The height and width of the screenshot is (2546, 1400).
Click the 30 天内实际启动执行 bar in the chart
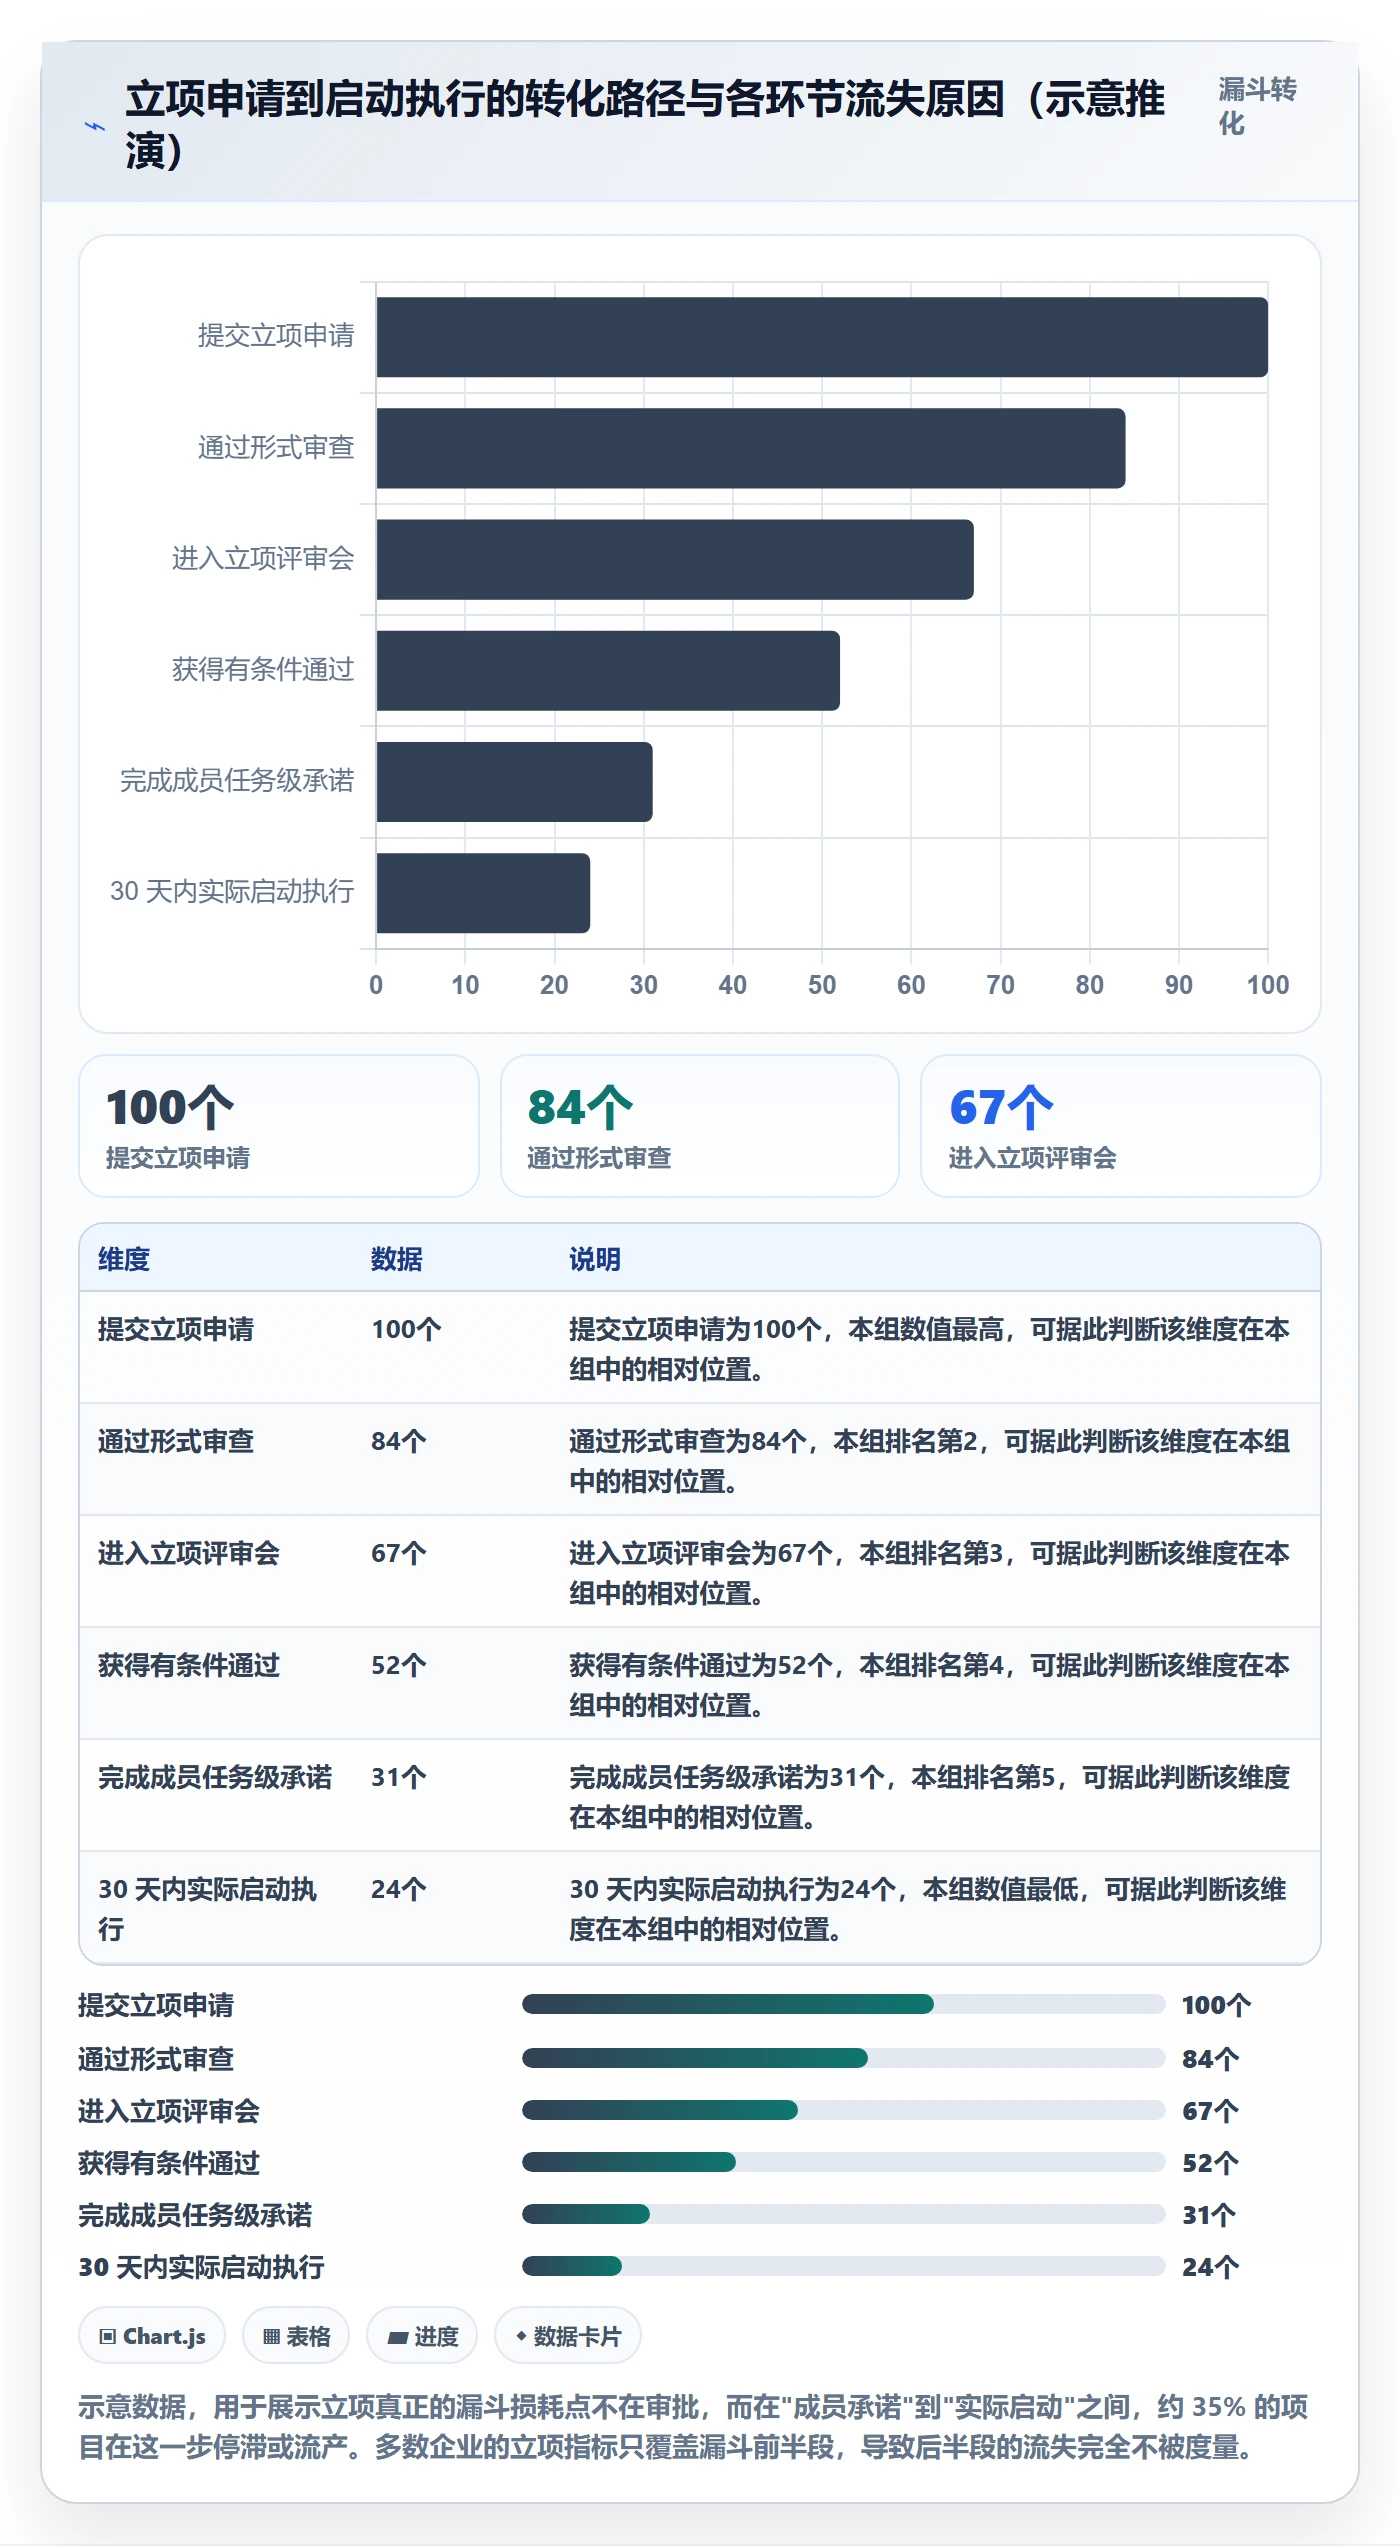coord(483,893)
